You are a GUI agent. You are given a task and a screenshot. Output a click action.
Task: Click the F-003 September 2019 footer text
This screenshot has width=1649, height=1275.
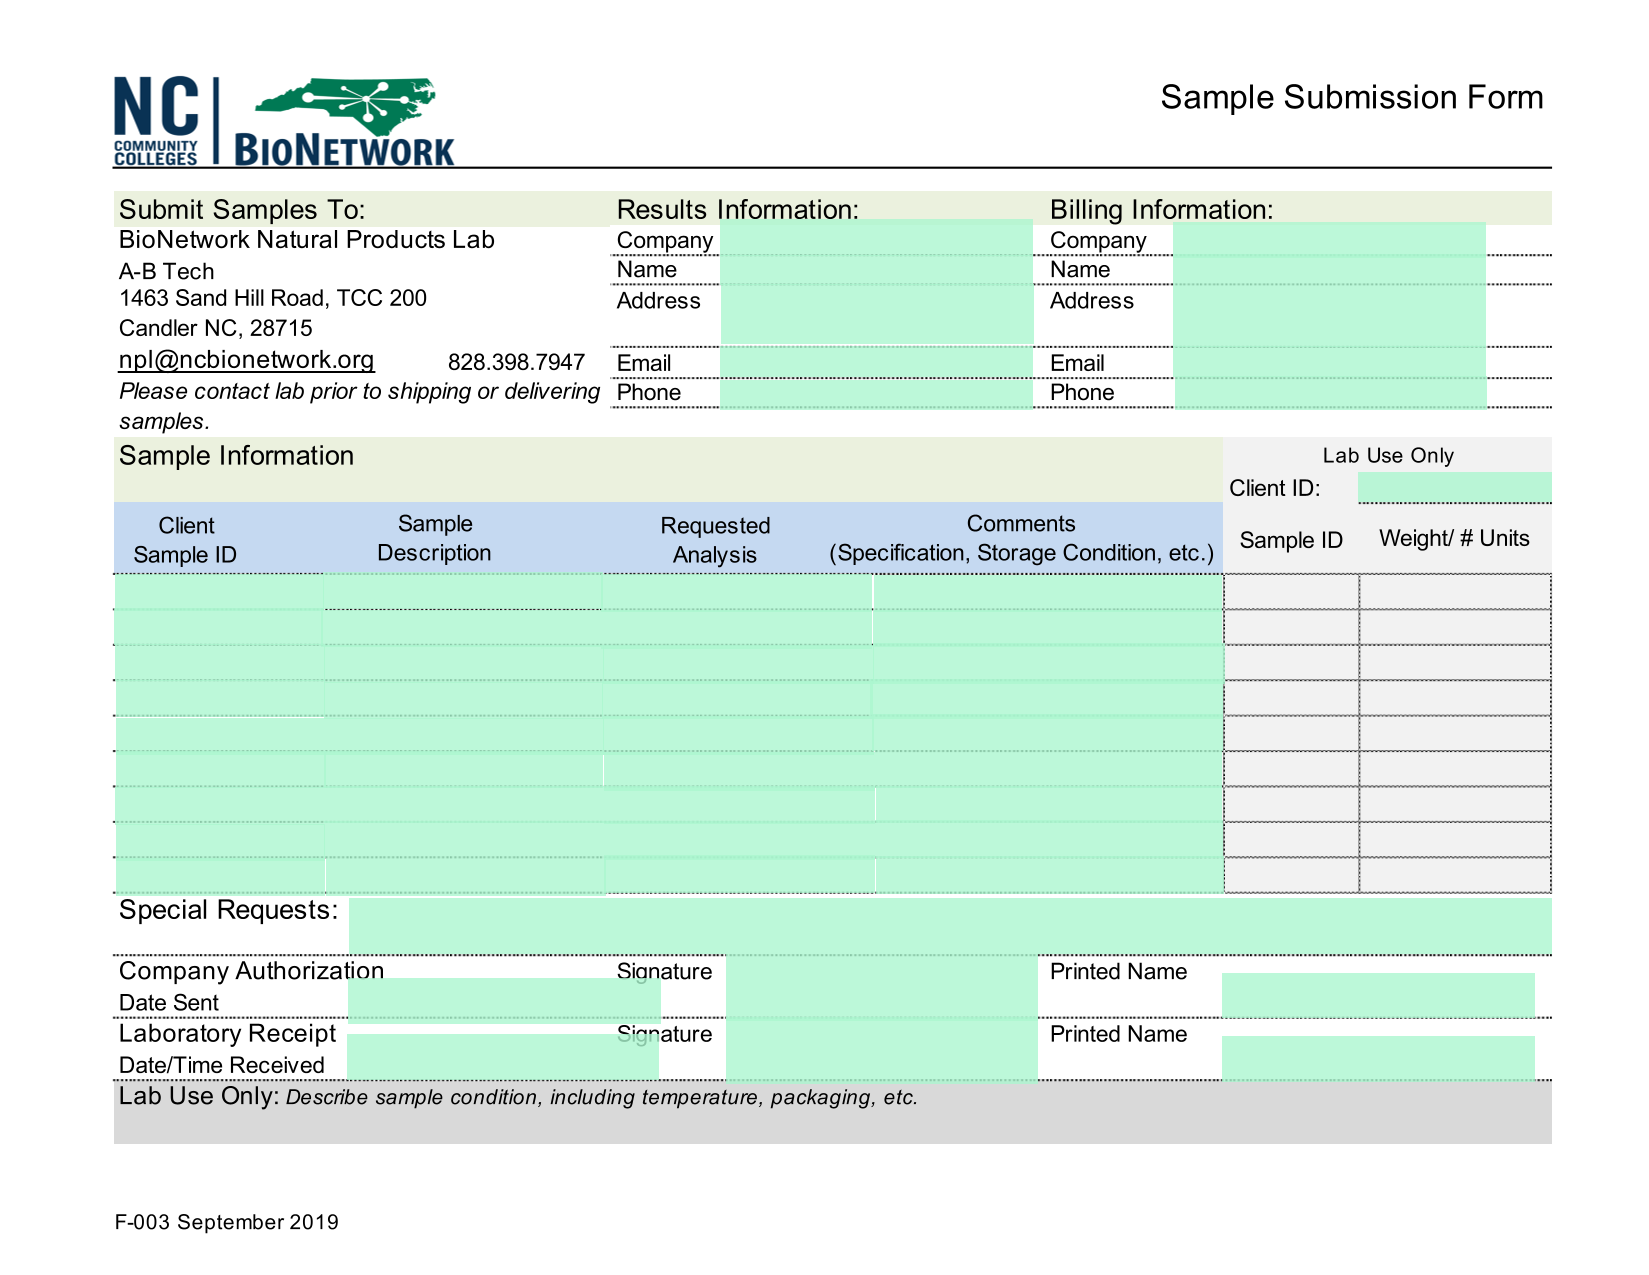click(x=227, y=1222)
